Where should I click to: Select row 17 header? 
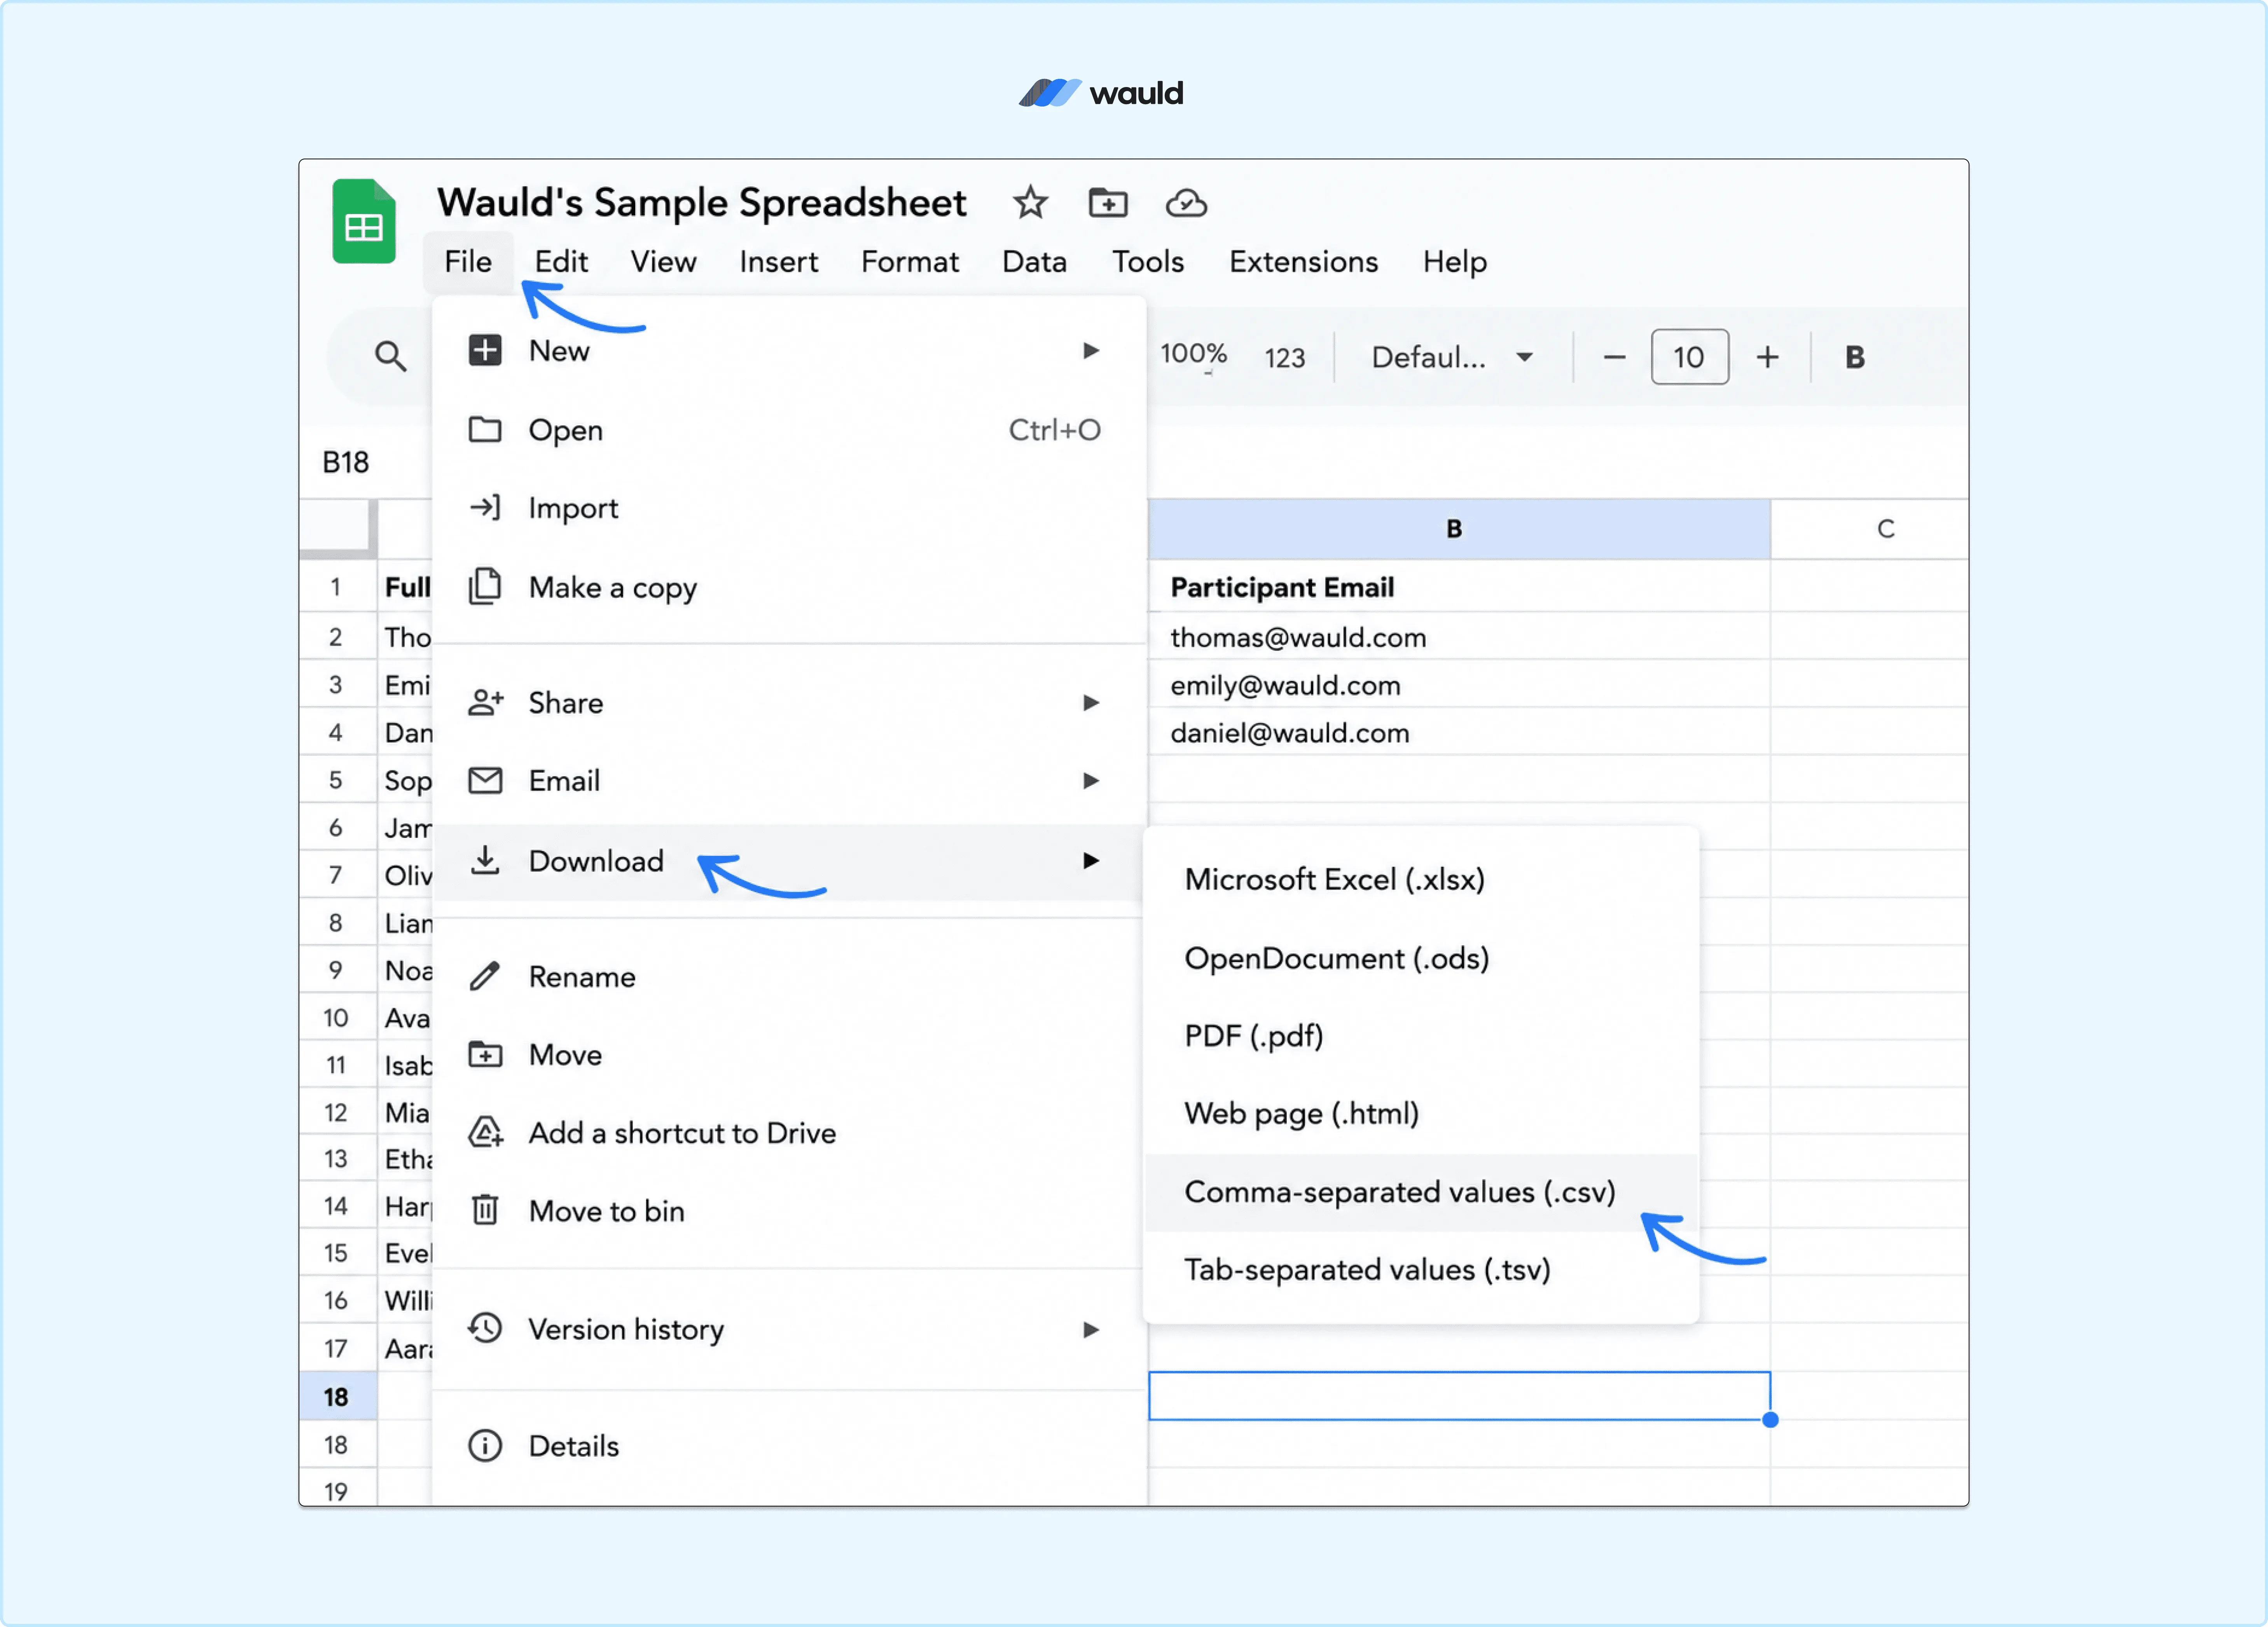point(337,1347)
